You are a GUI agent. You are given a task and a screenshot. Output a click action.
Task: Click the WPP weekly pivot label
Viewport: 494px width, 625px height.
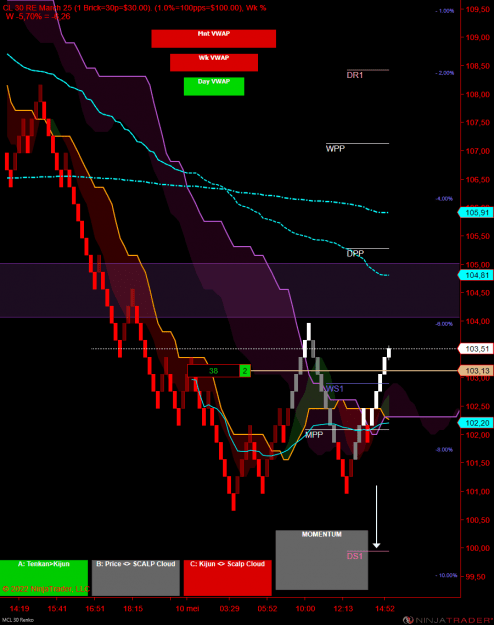[335, 149]
